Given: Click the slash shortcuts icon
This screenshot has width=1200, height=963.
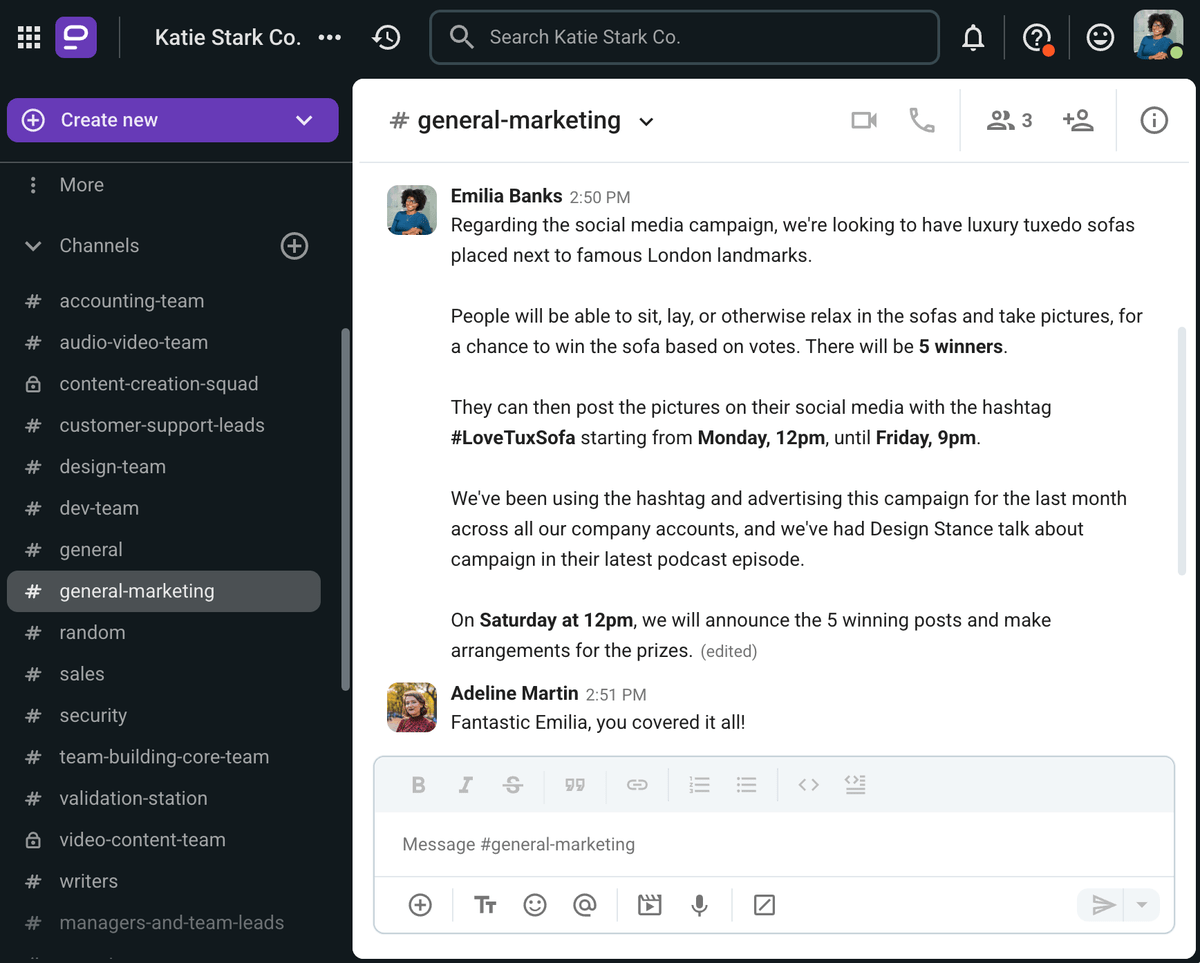Looking at the screenshot, I should 764,905.
